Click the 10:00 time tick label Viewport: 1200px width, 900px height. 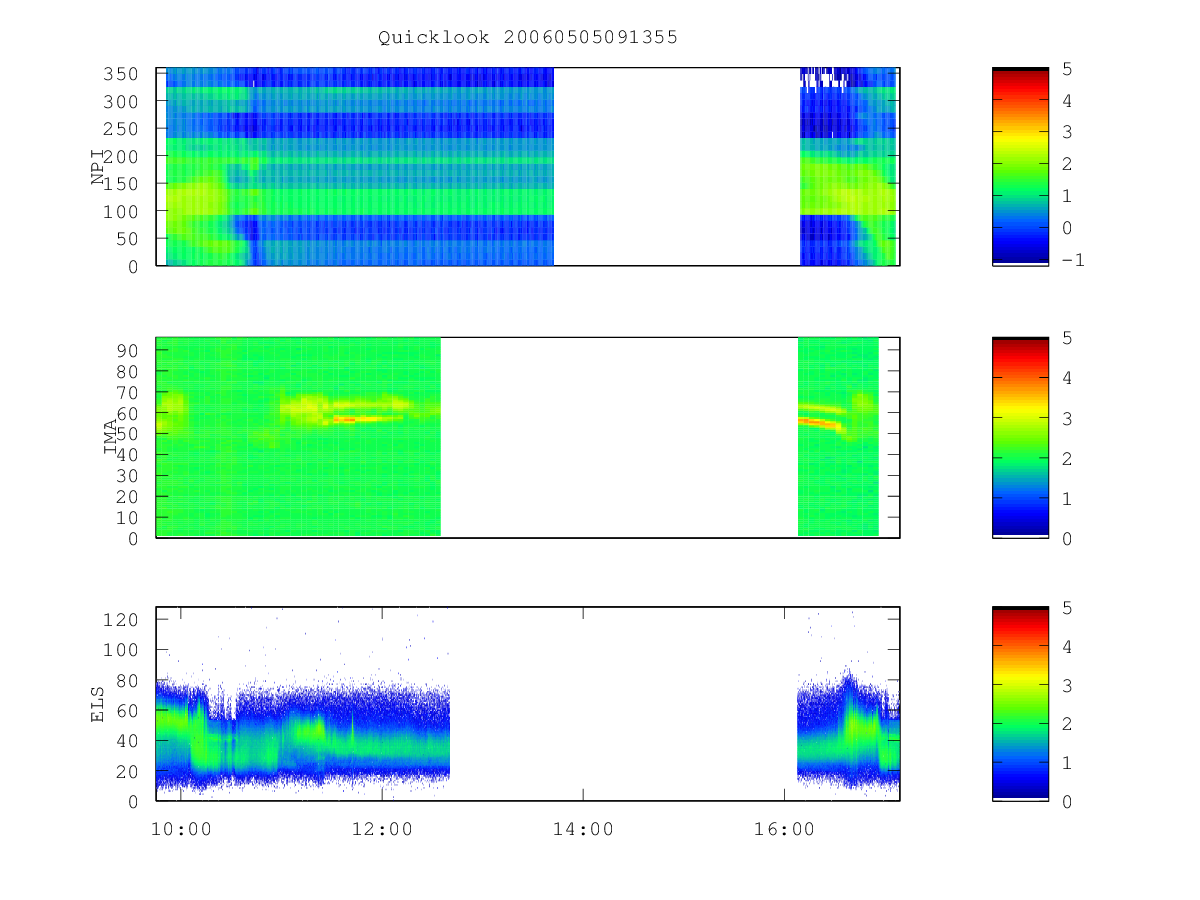[181, 829]
